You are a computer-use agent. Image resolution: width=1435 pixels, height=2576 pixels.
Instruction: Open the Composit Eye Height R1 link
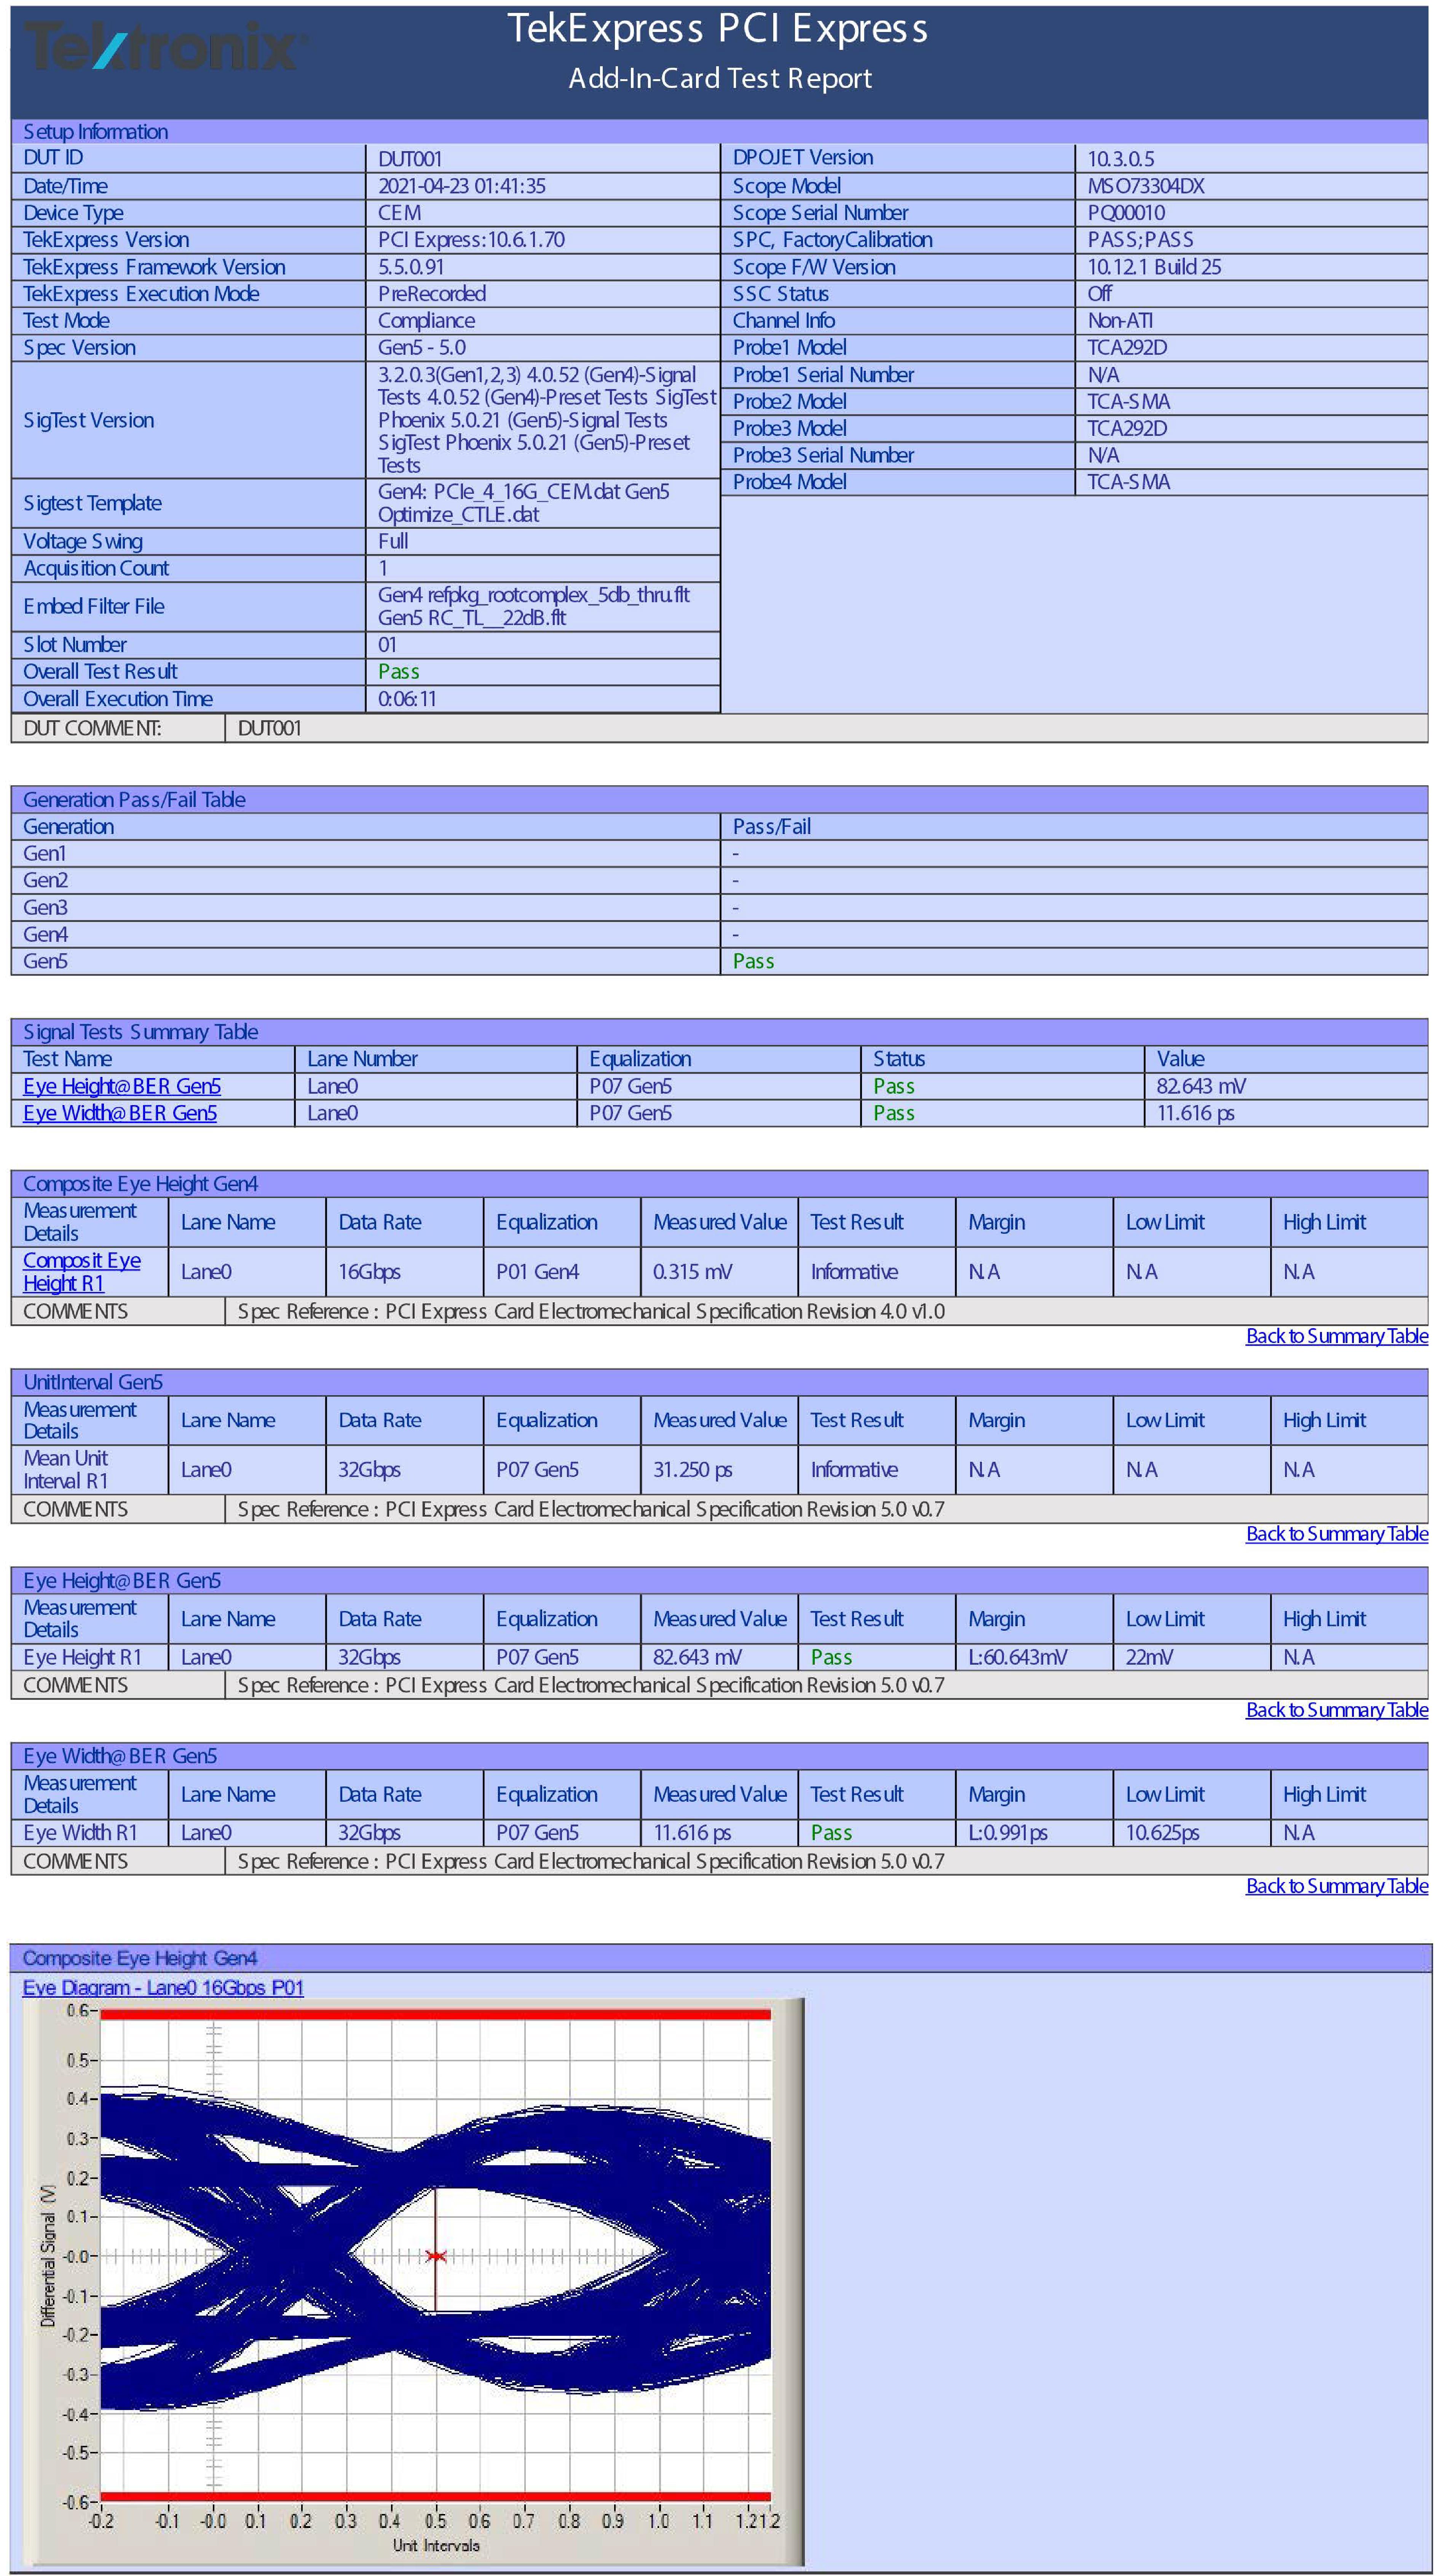(82, 1272)
